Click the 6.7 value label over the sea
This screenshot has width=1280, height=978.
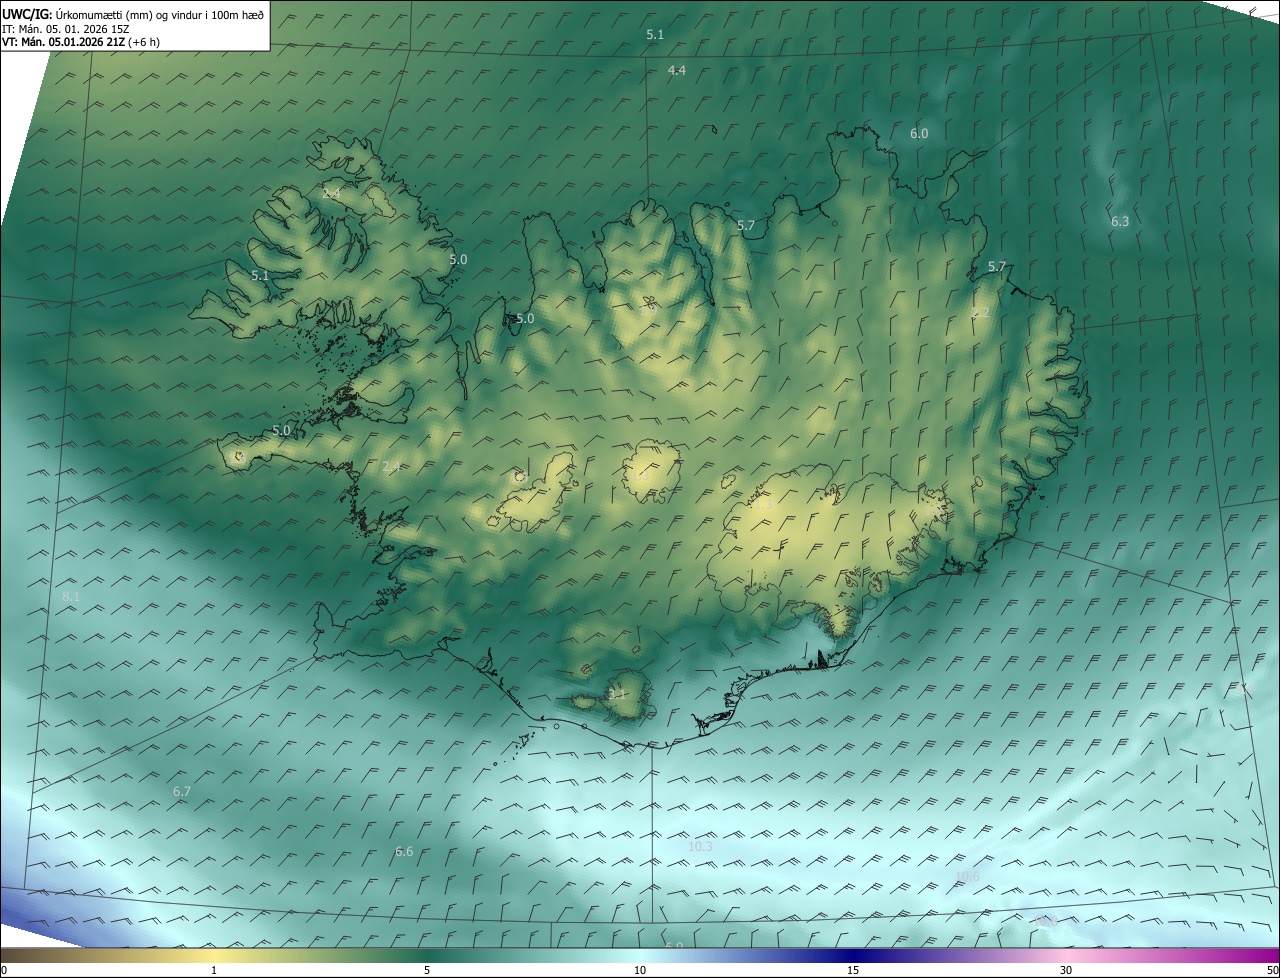pos(182,791)
